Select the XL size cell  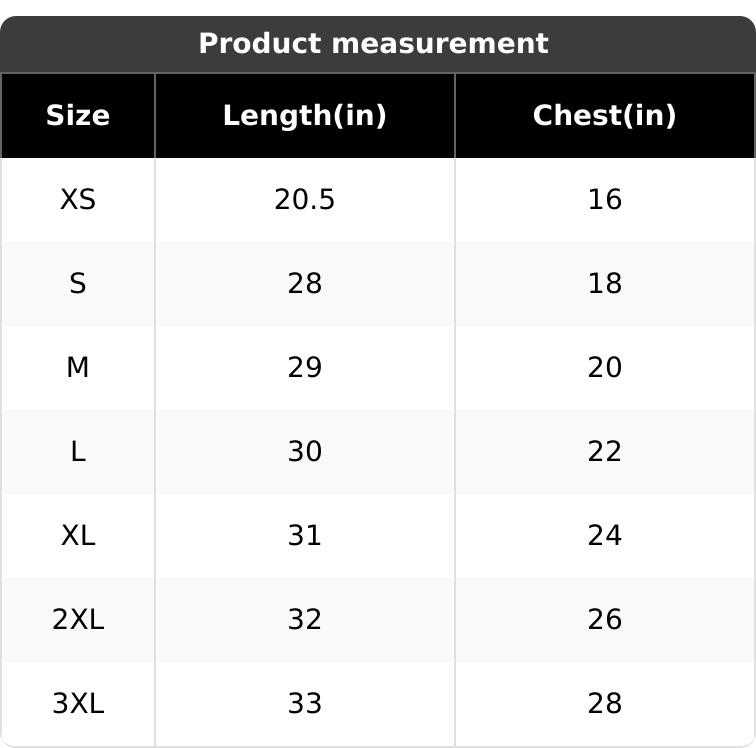(x=78, y=536)
